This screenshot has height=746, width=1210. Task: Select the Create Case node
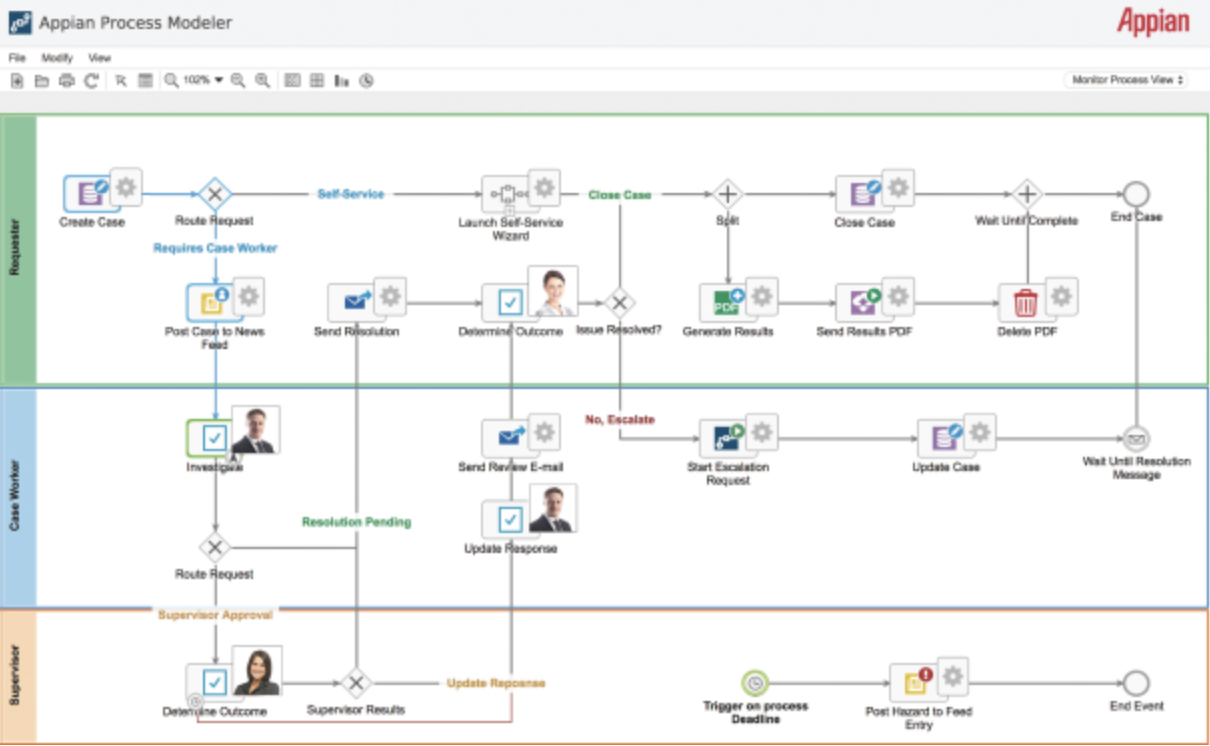pyautogui.click(x=90, y=192)
